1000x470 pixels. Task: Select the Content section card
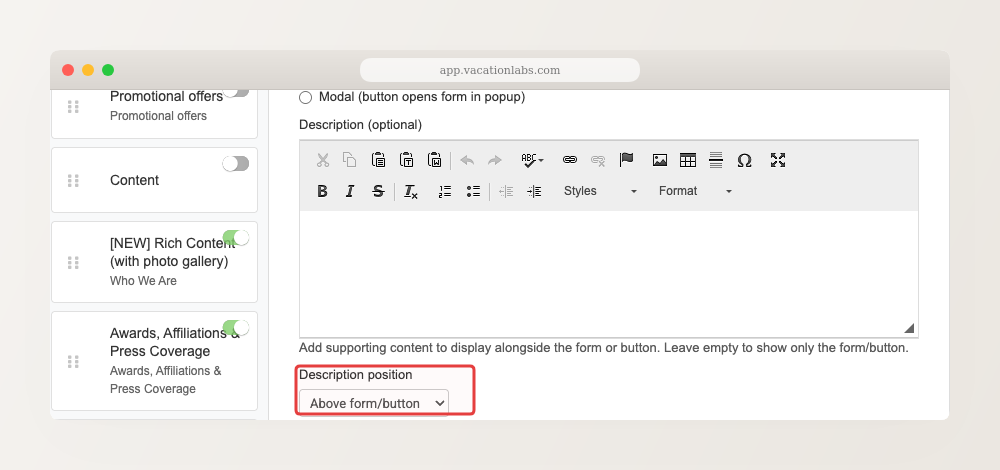click(154, 180)
